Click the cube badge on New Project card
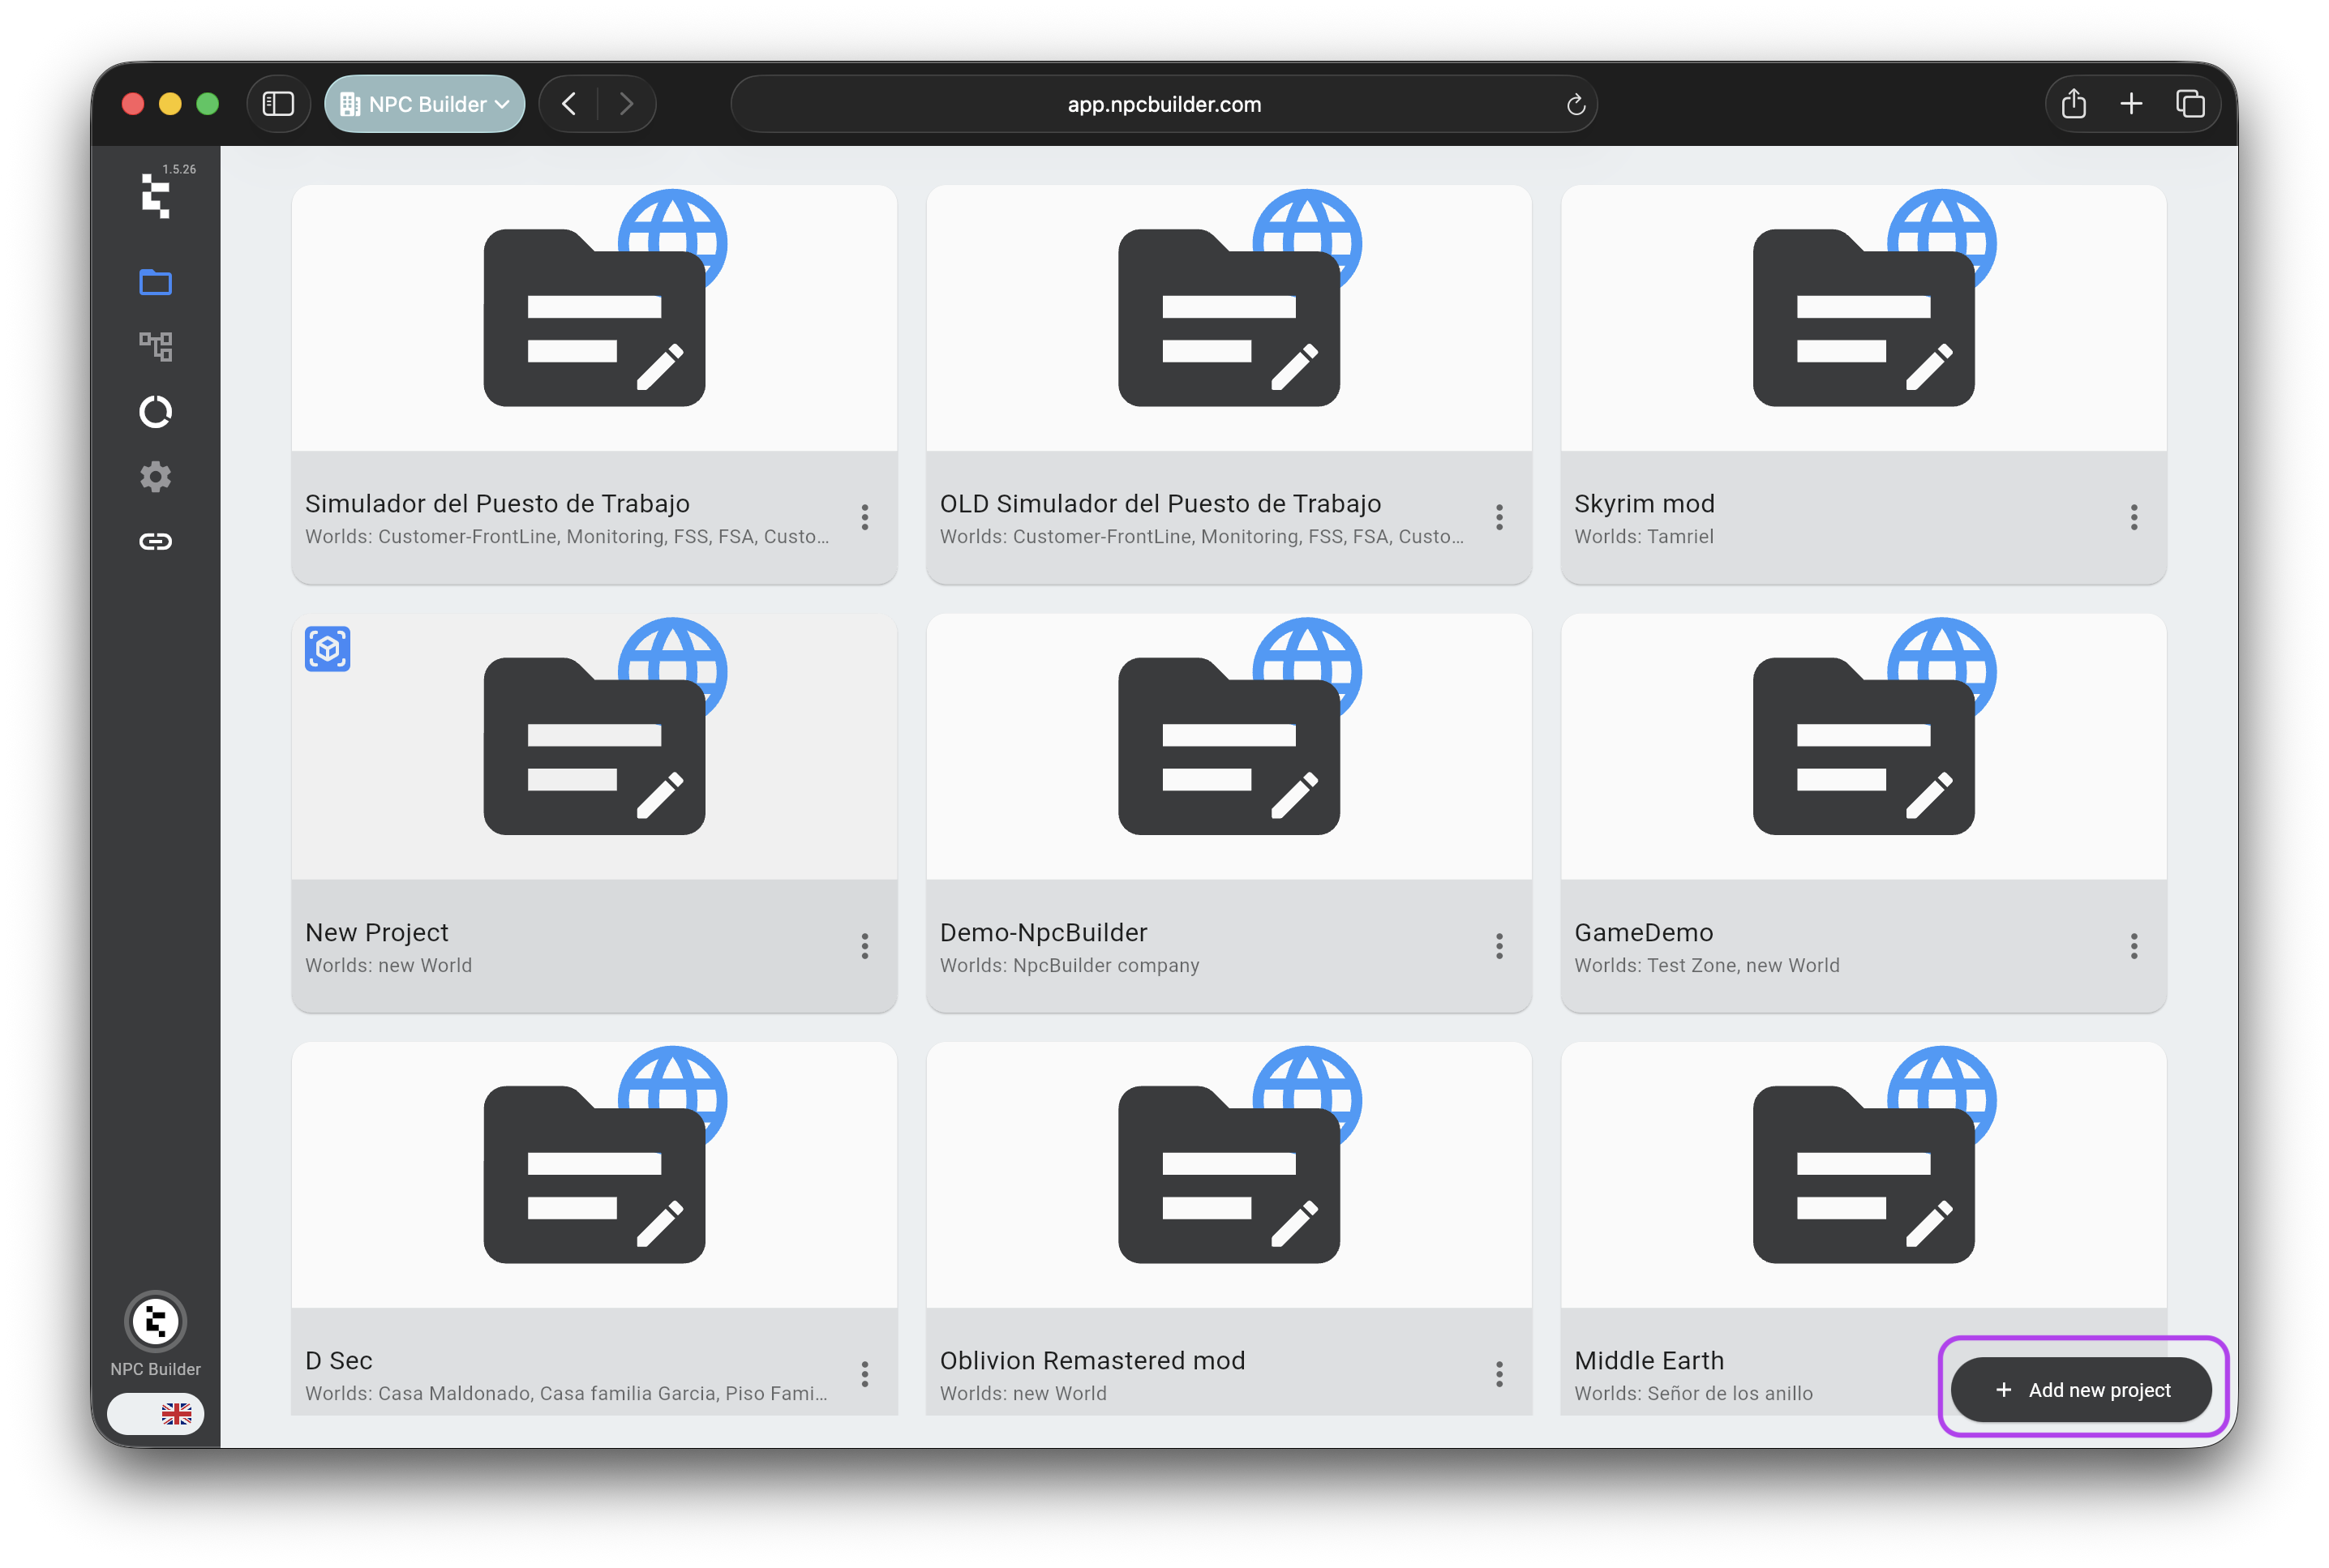Screen dimensions: 2329x1568 (327, 649)
